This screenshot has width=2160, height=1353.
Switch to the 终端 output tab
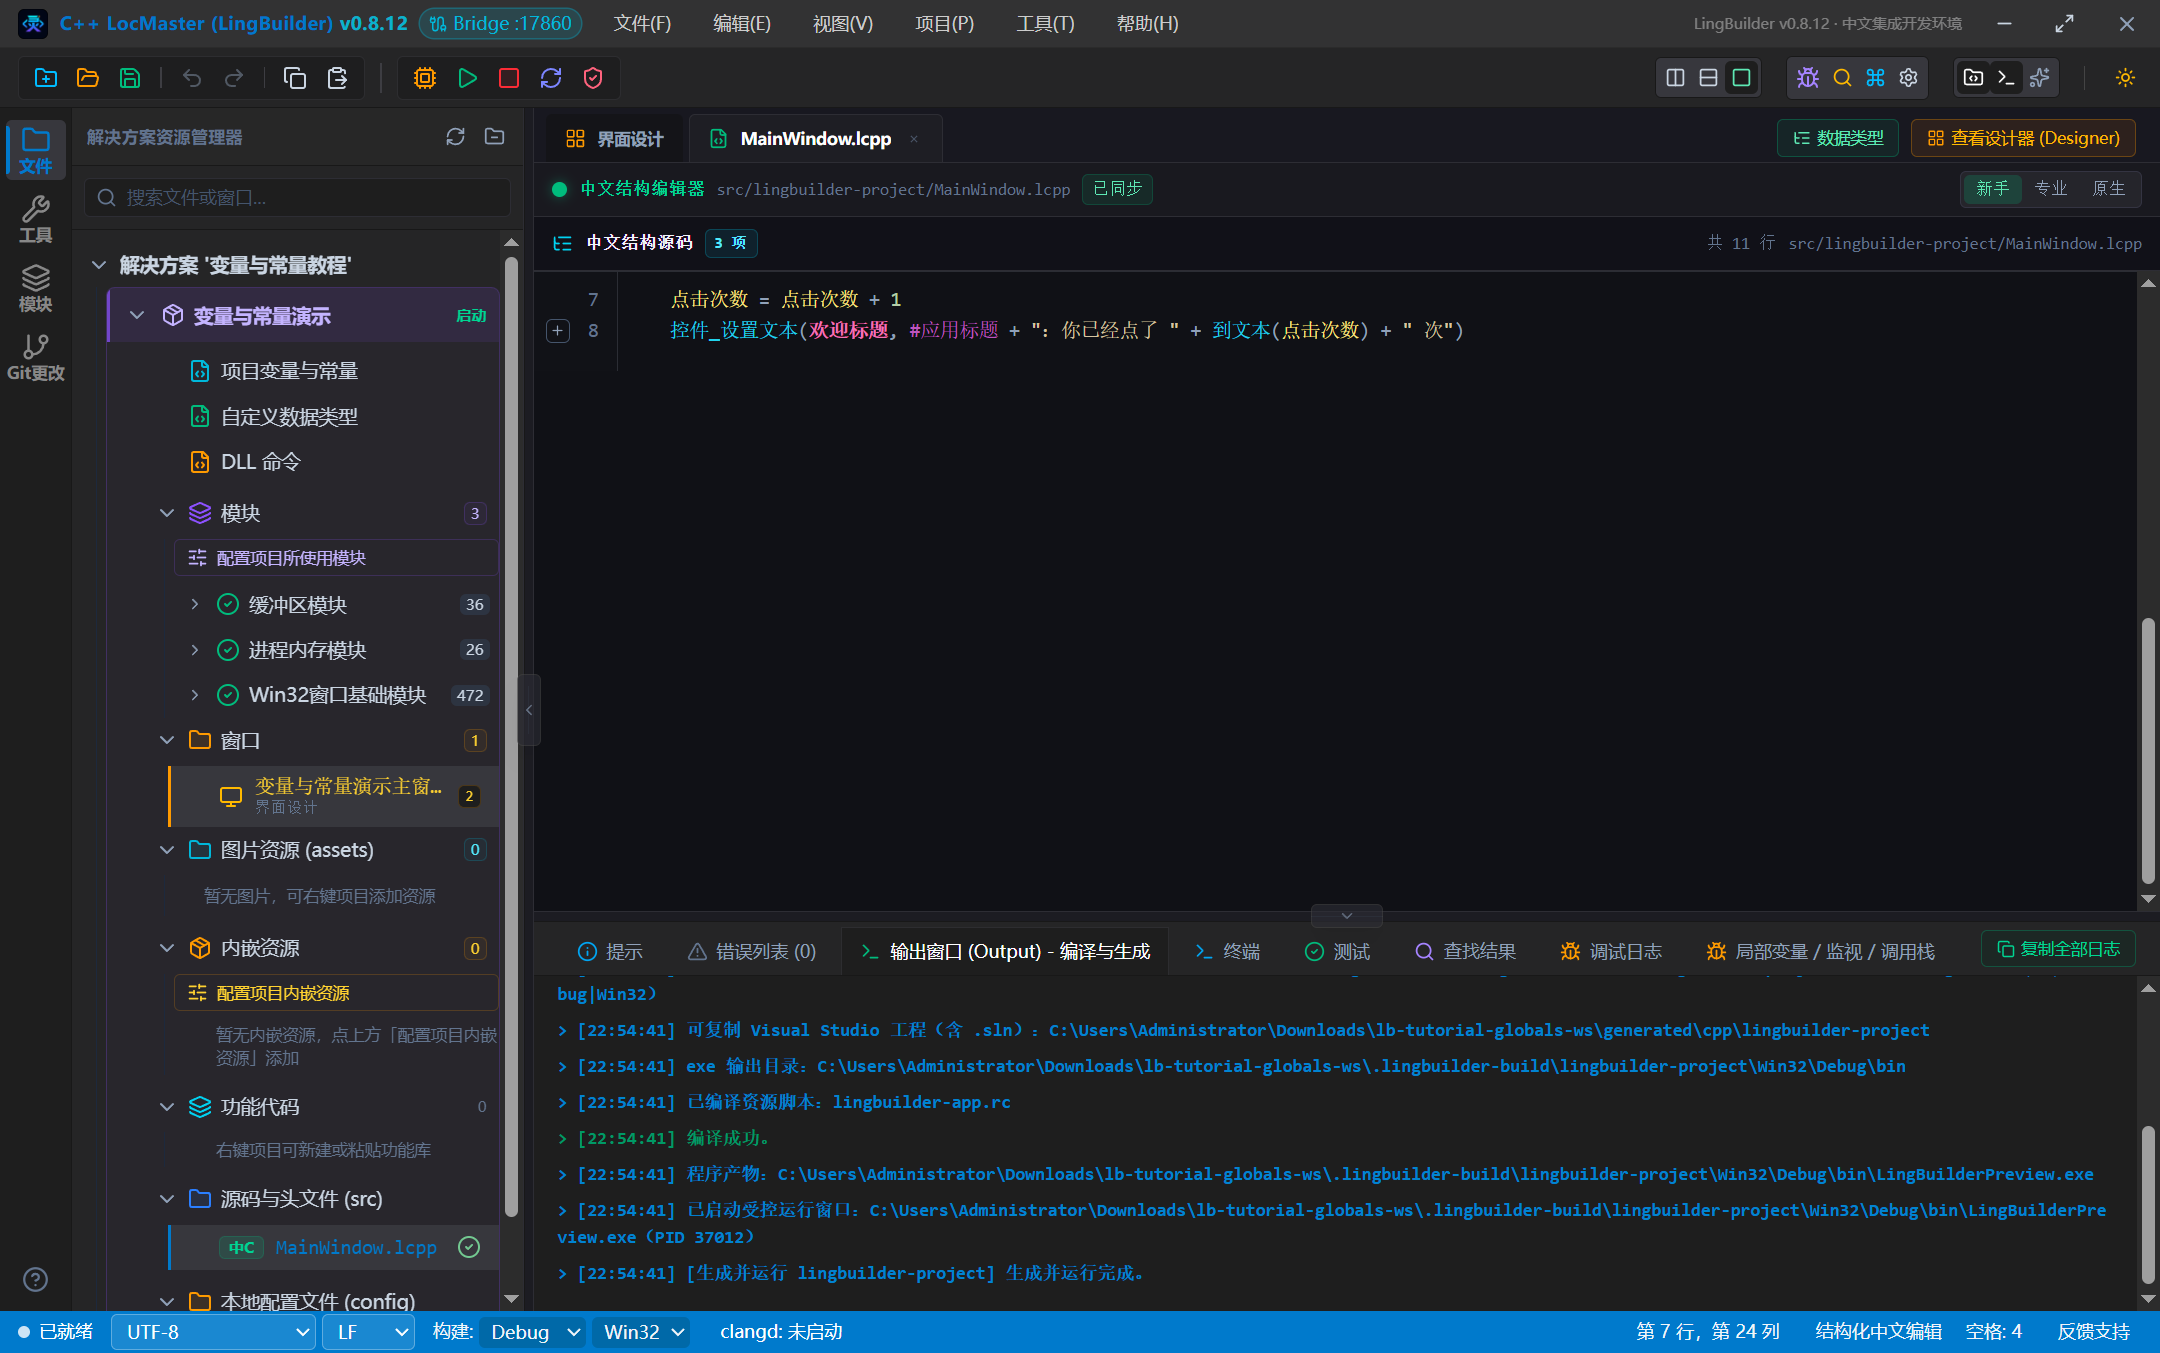(1228, 951)
